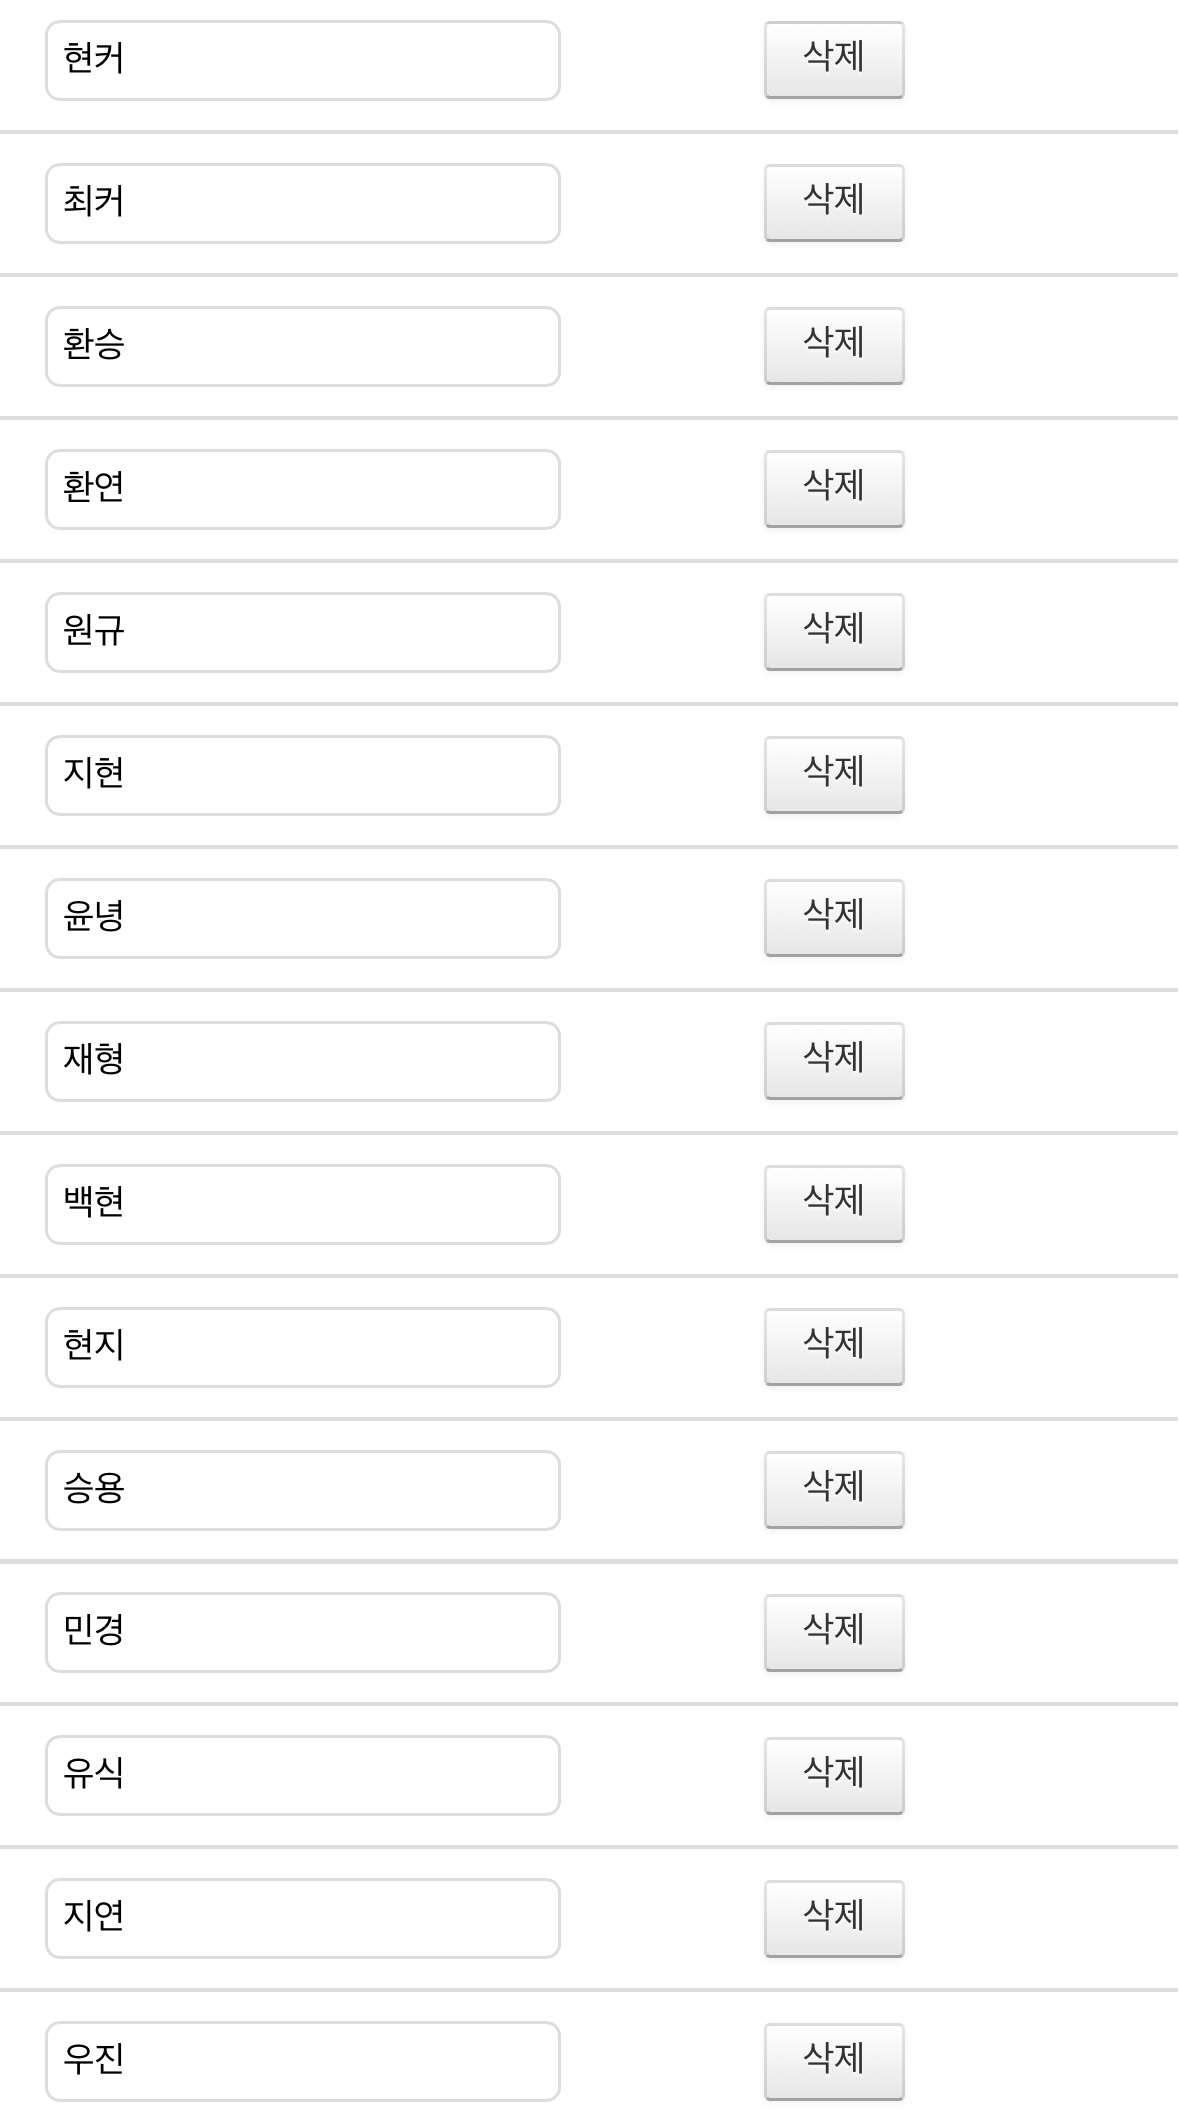Image resolution: width=1179 pixels, height=2121 pixels.
Task: Click the 삭제 button next to 현커
Action: (834, 60)
